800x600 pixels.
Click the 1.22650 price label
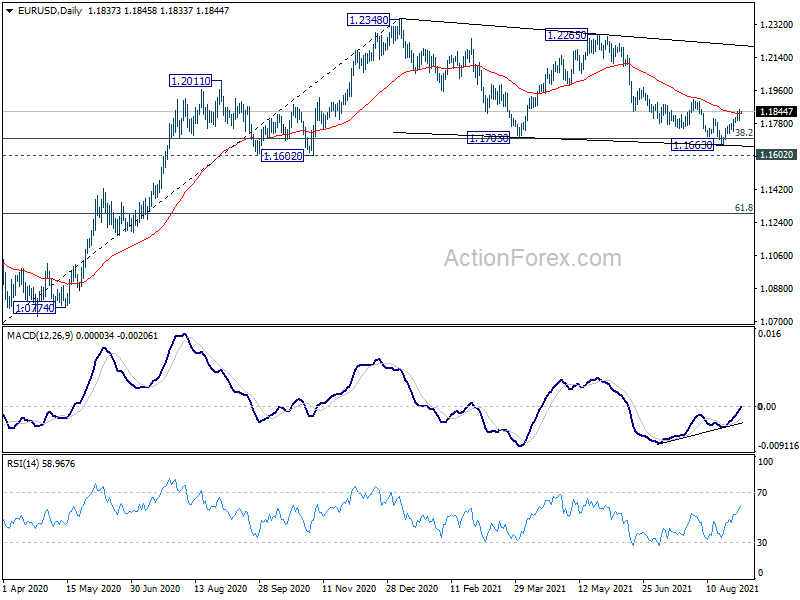566,35
